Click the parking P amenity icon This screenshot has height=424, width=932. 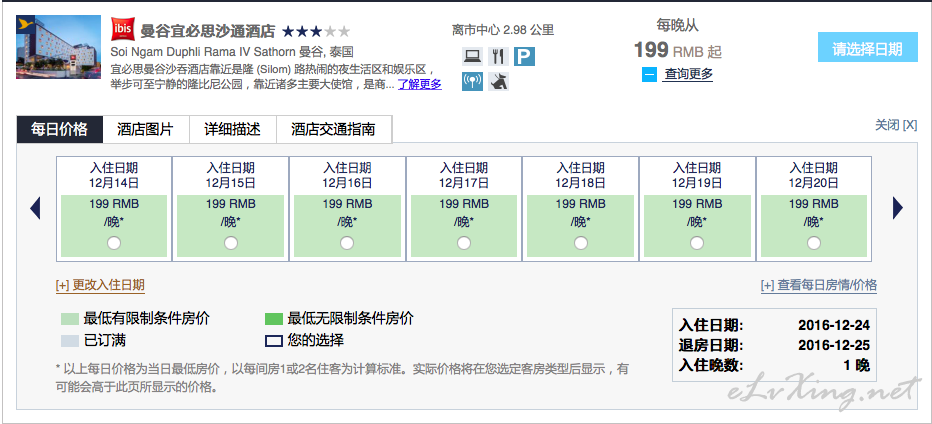point(525,57)
